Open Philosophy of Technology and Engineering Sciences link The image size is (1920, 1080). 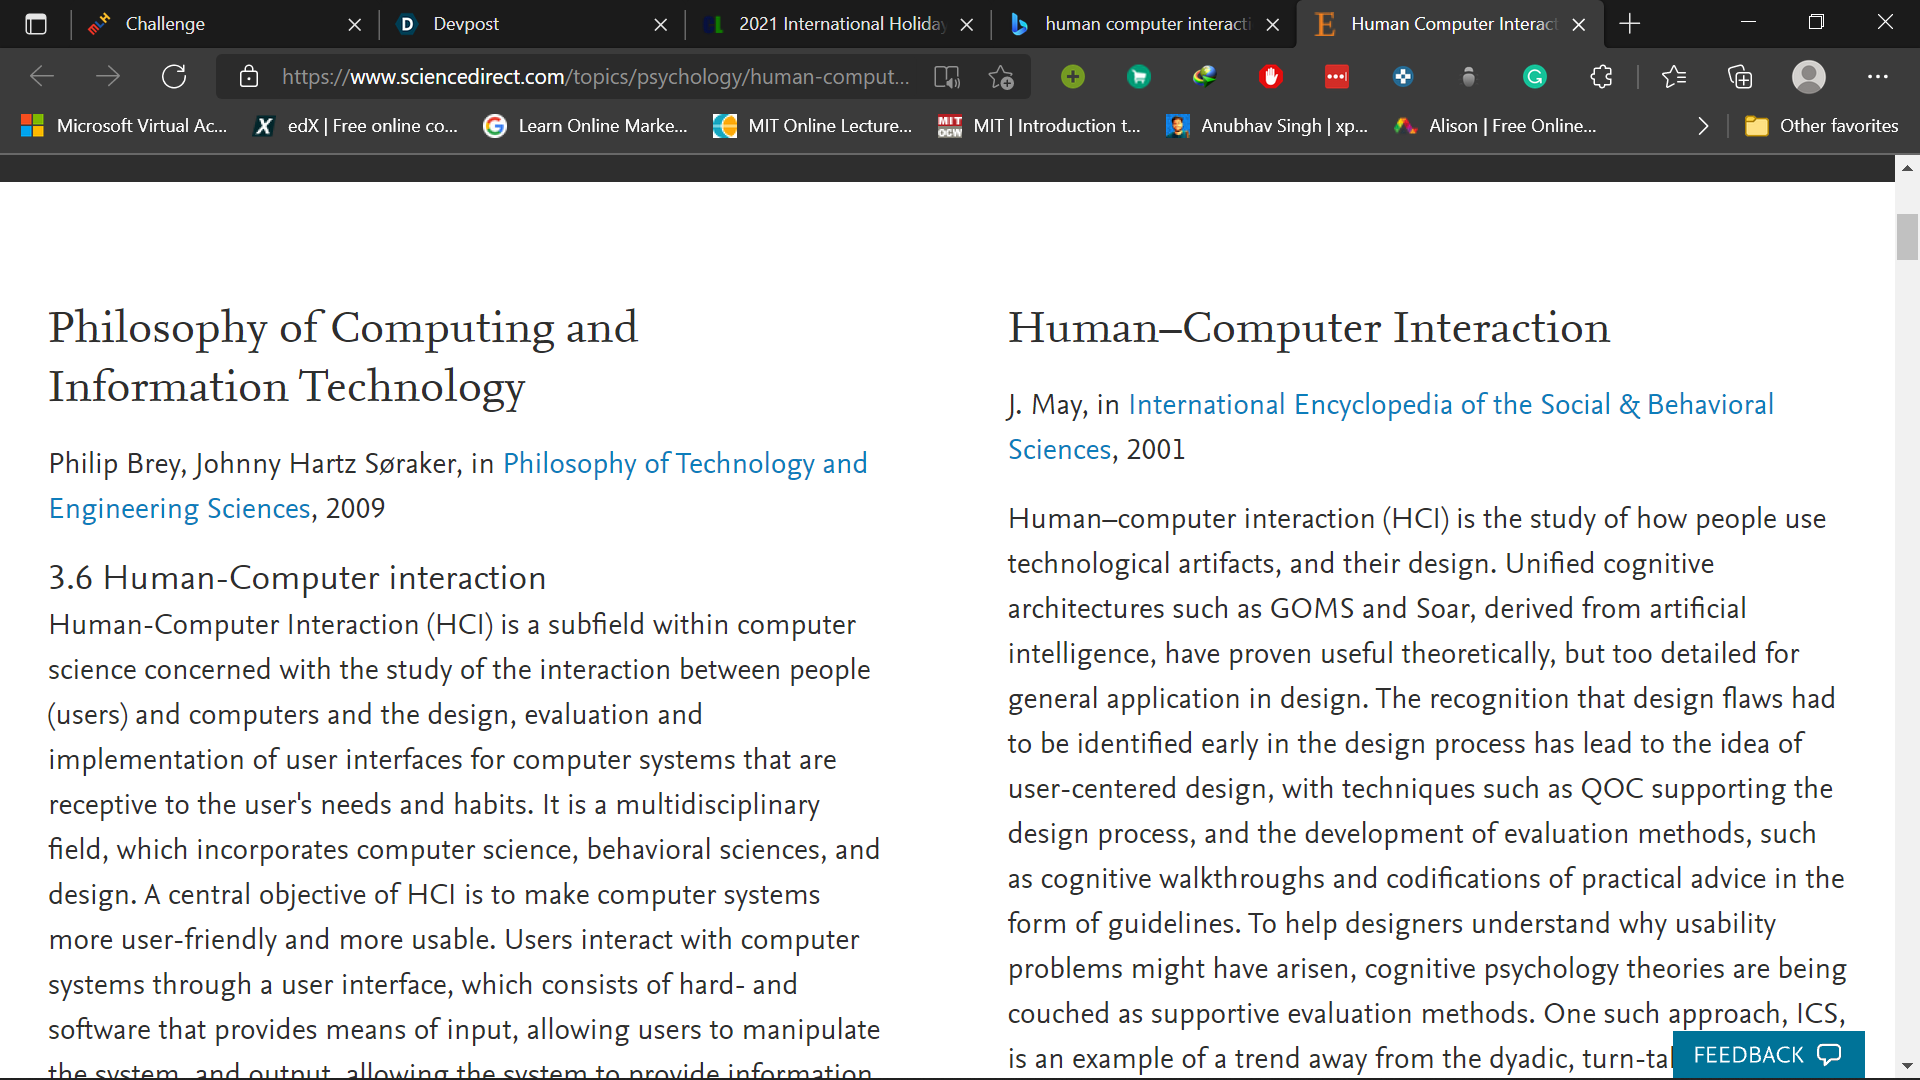[684, 464]
